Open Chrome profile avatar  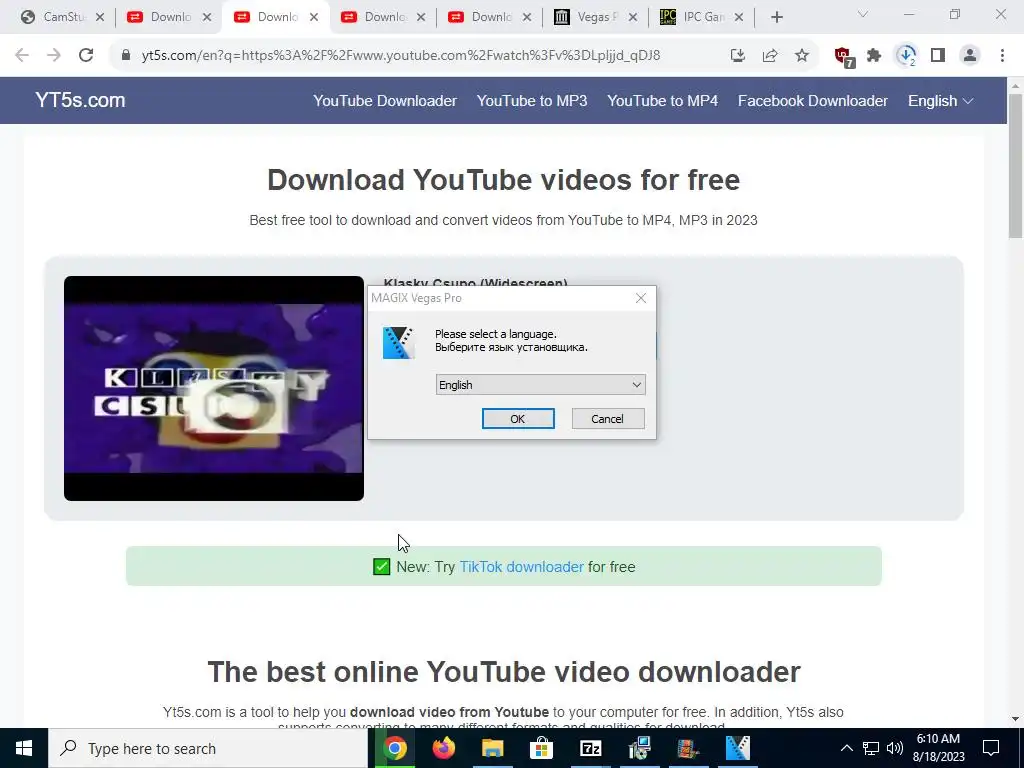(x=970, y=56)
